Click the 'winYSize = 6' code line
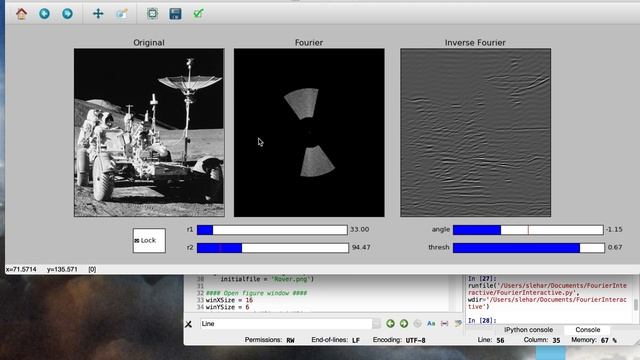640x360 pixels. coord(227,307)
